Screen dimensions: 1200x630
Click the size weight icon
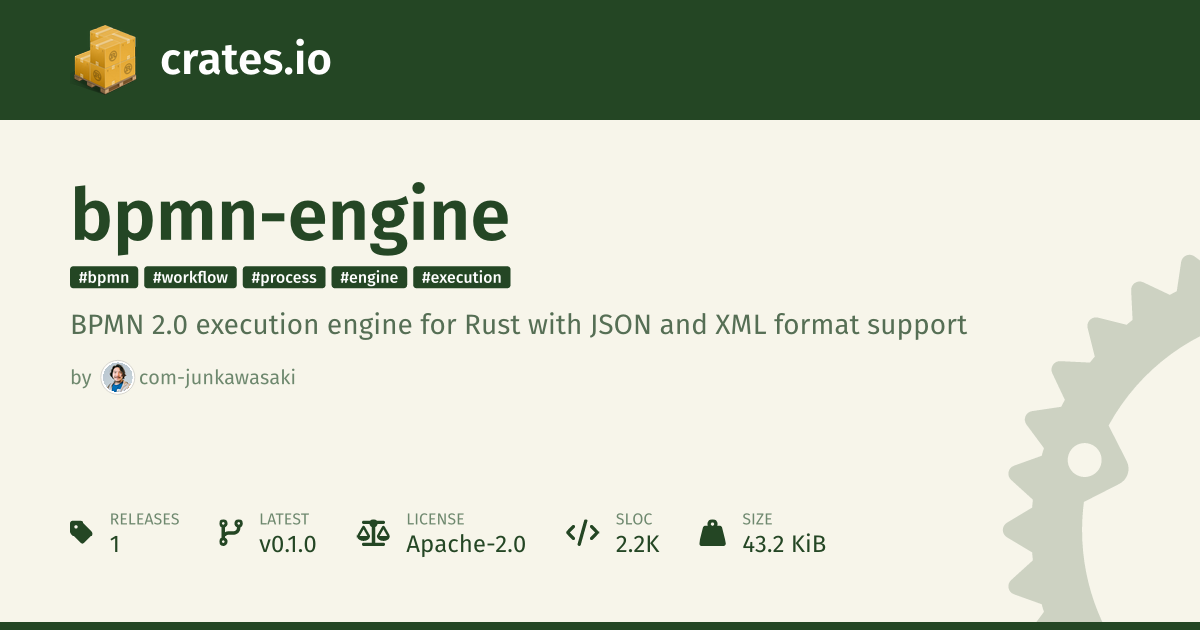712,532
